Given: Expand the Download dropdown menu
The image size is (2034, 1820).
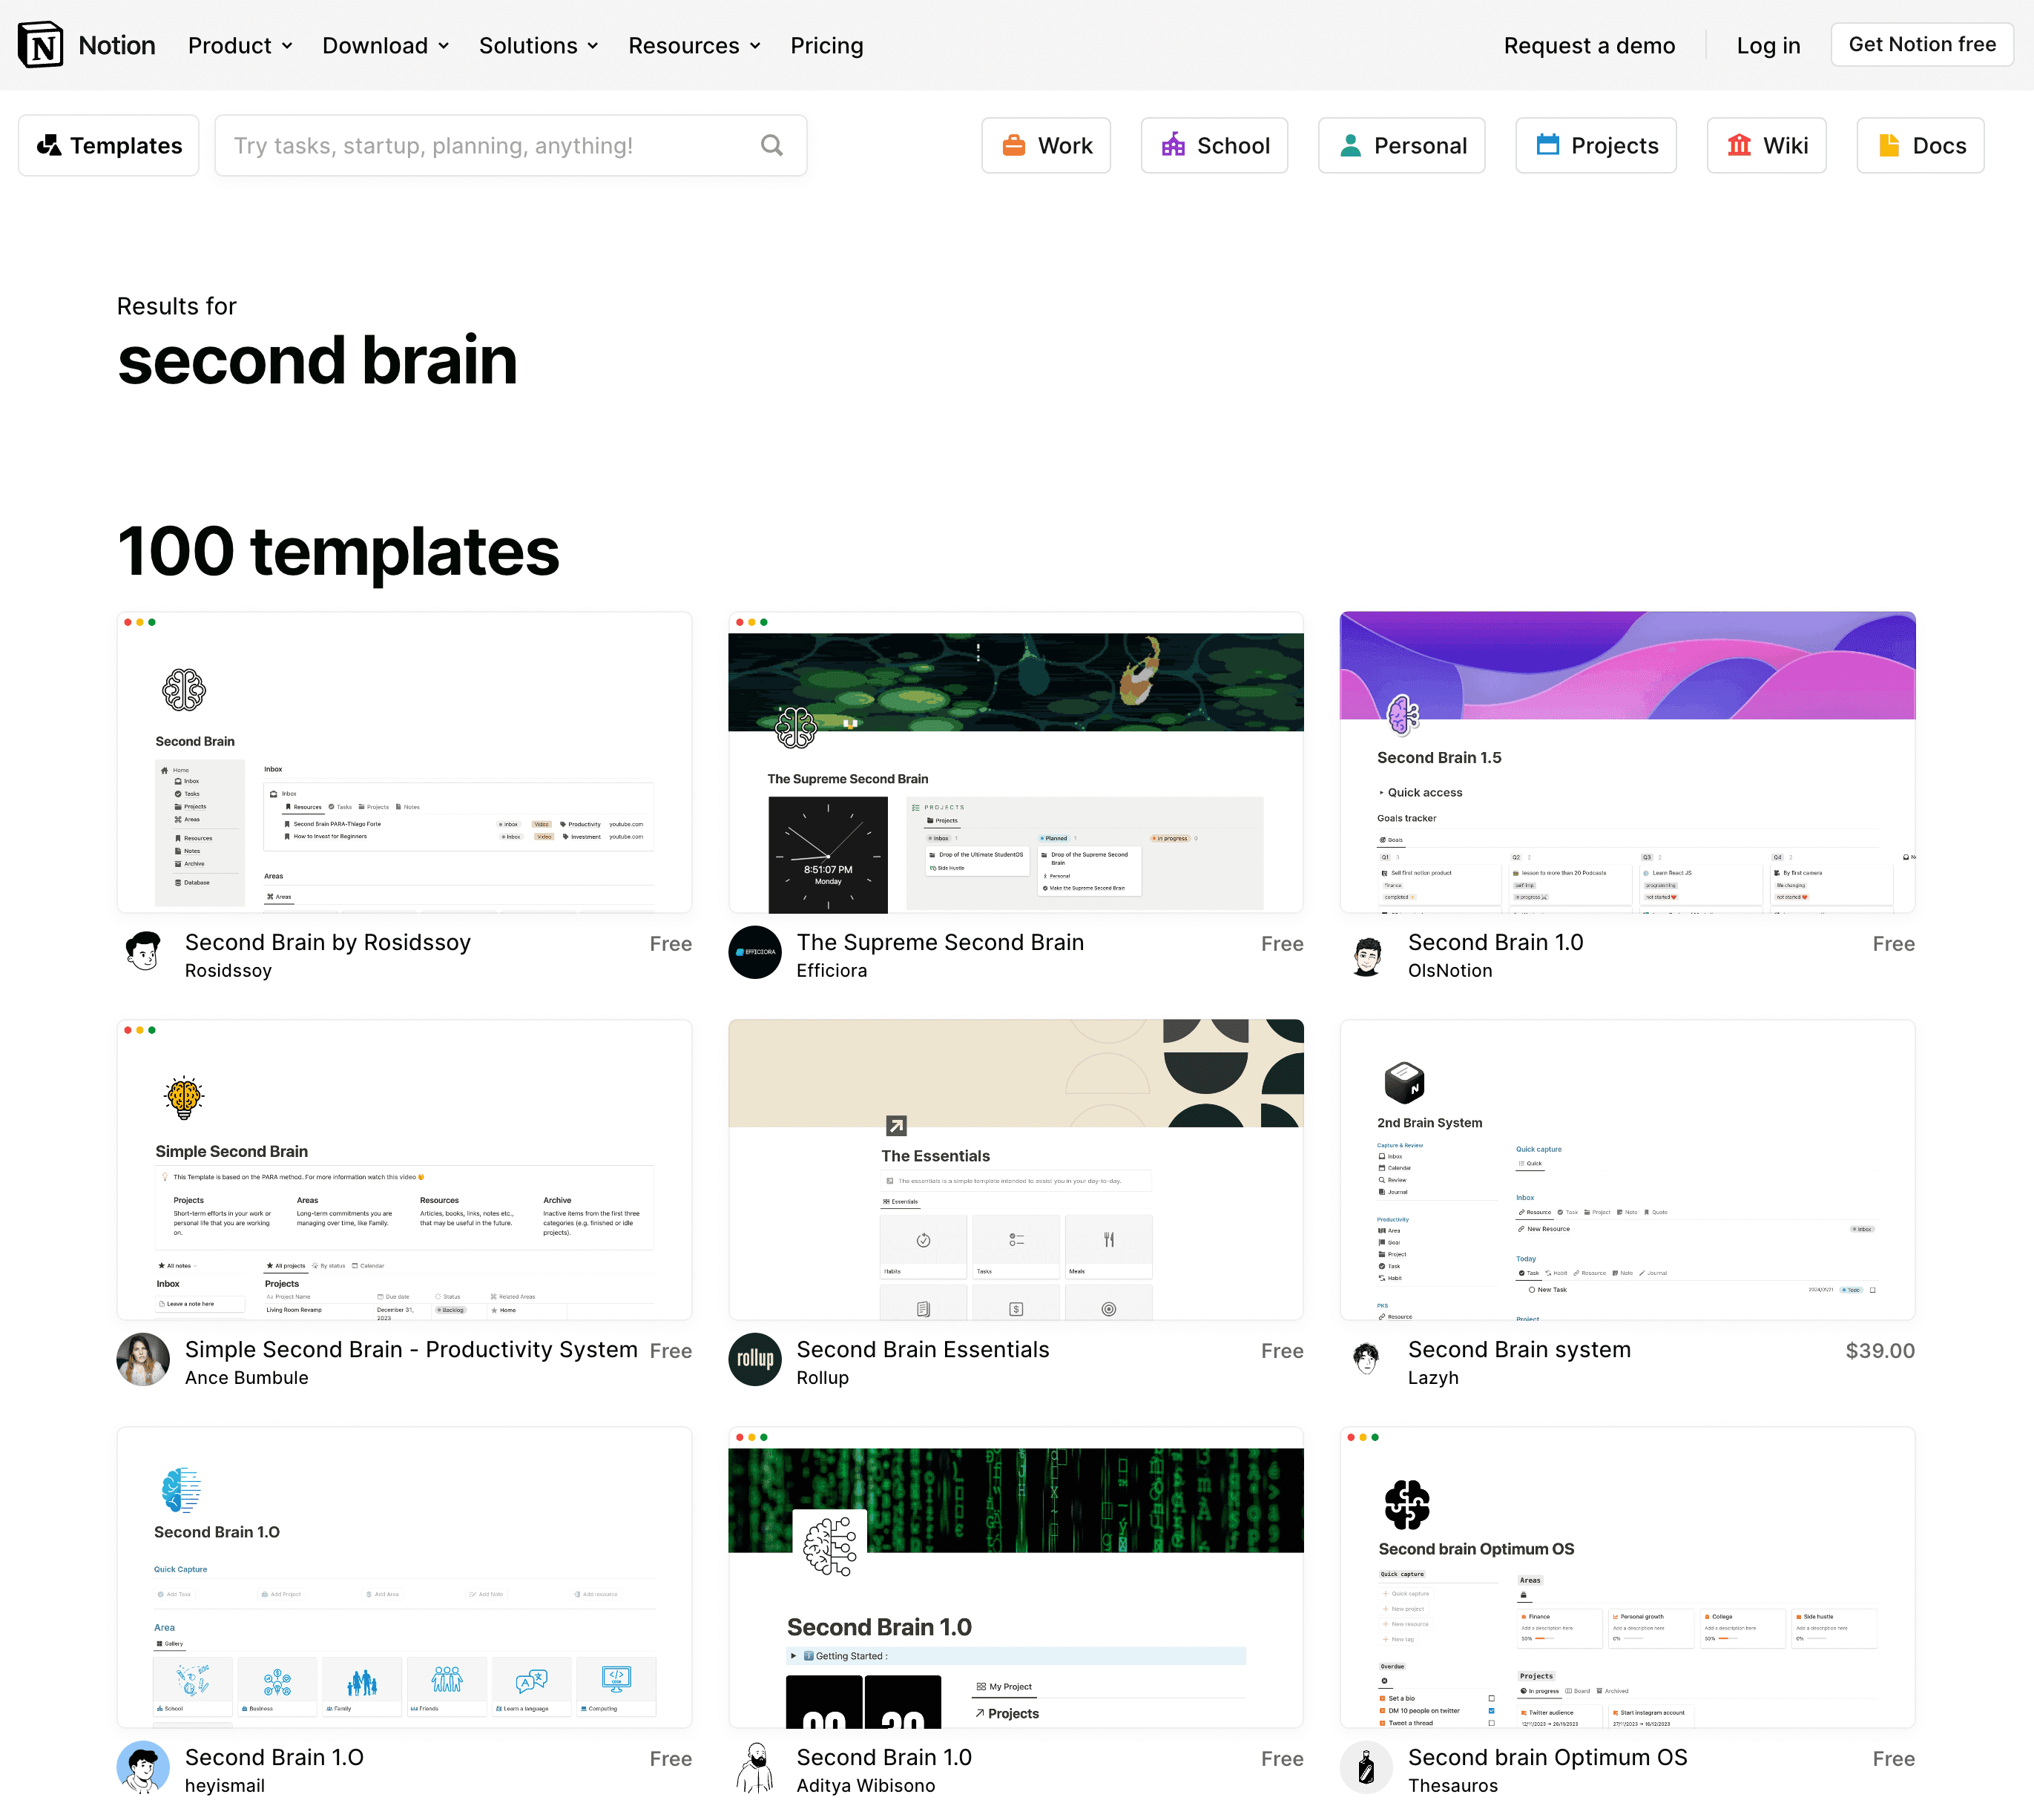Looking at the screenshot, I should coord(385,46).
